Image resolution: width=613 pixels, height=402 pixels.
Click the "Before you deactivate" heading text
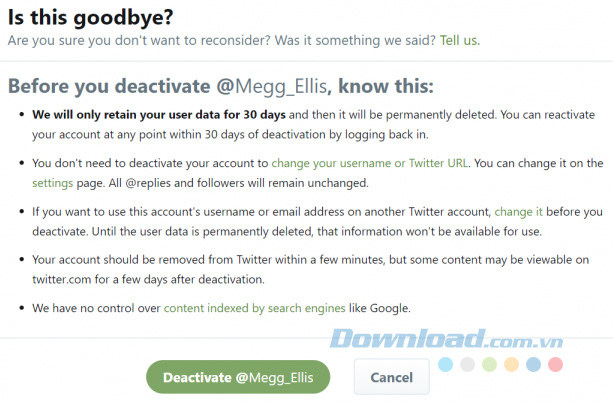(109, 85)
